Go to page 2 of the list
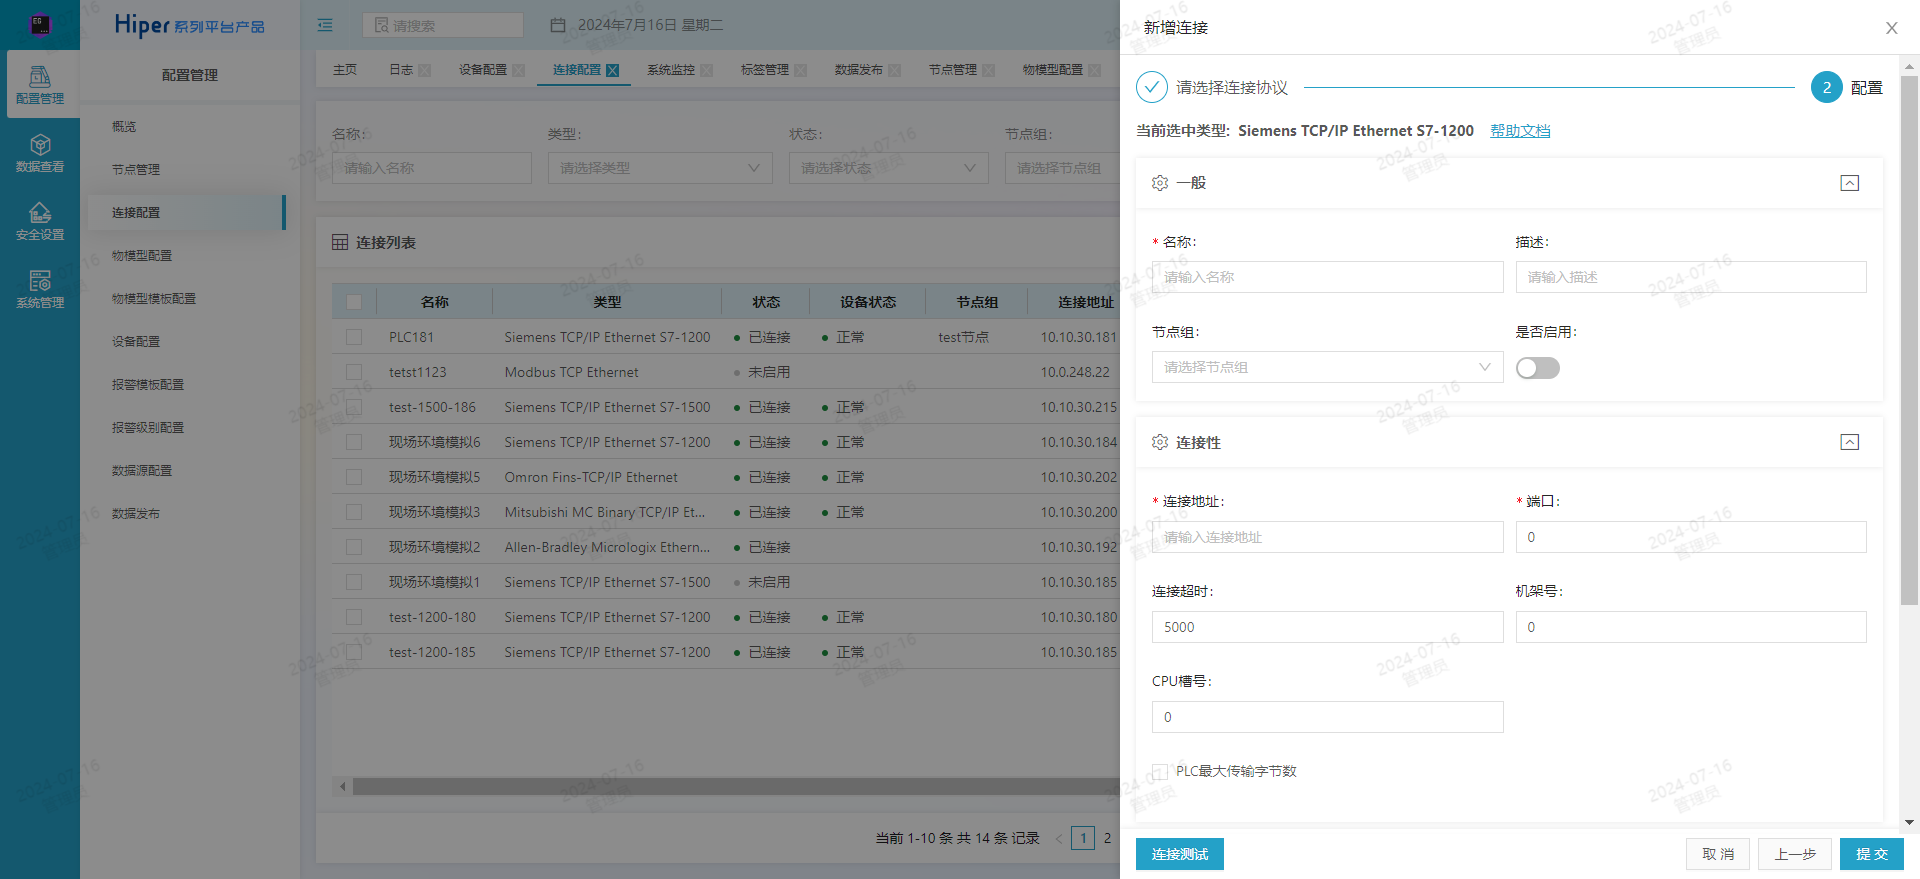The height and width of the screenshot is (879, 1920). (x=1107, y=839)
